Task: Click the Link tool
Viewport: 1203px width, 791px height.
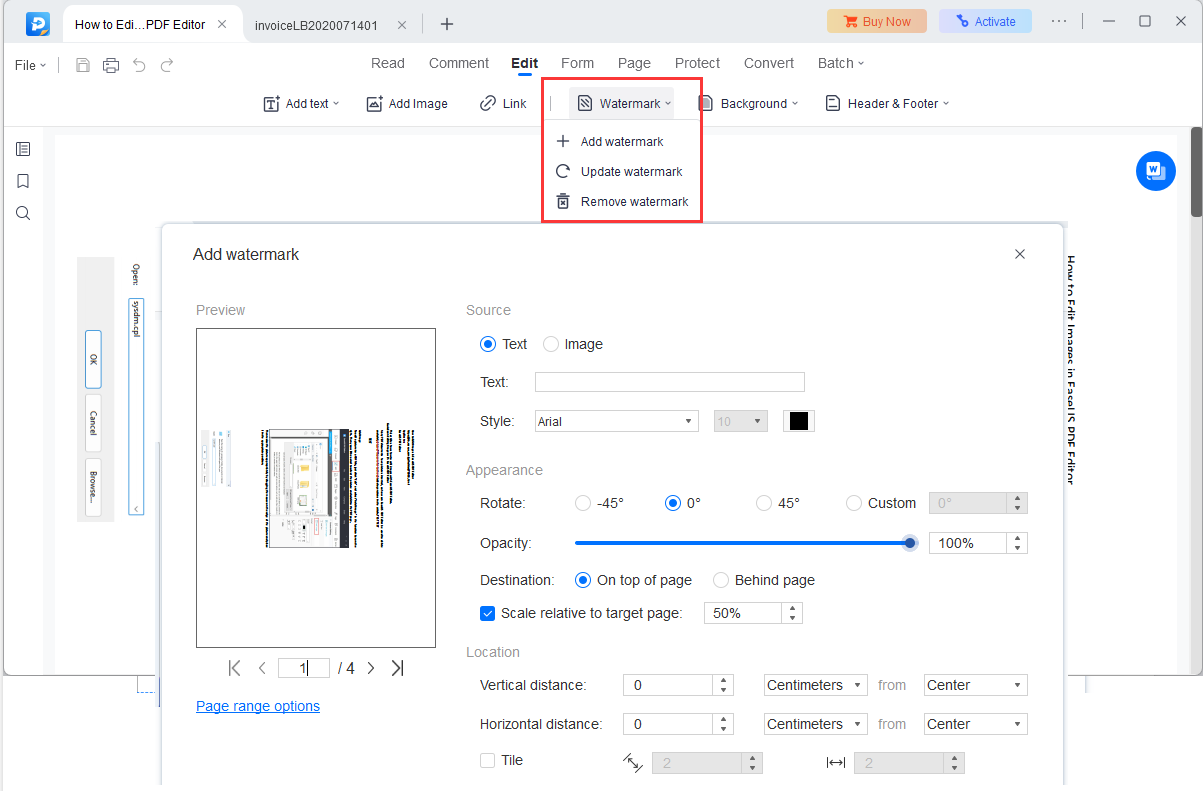Action: [503, 103]
